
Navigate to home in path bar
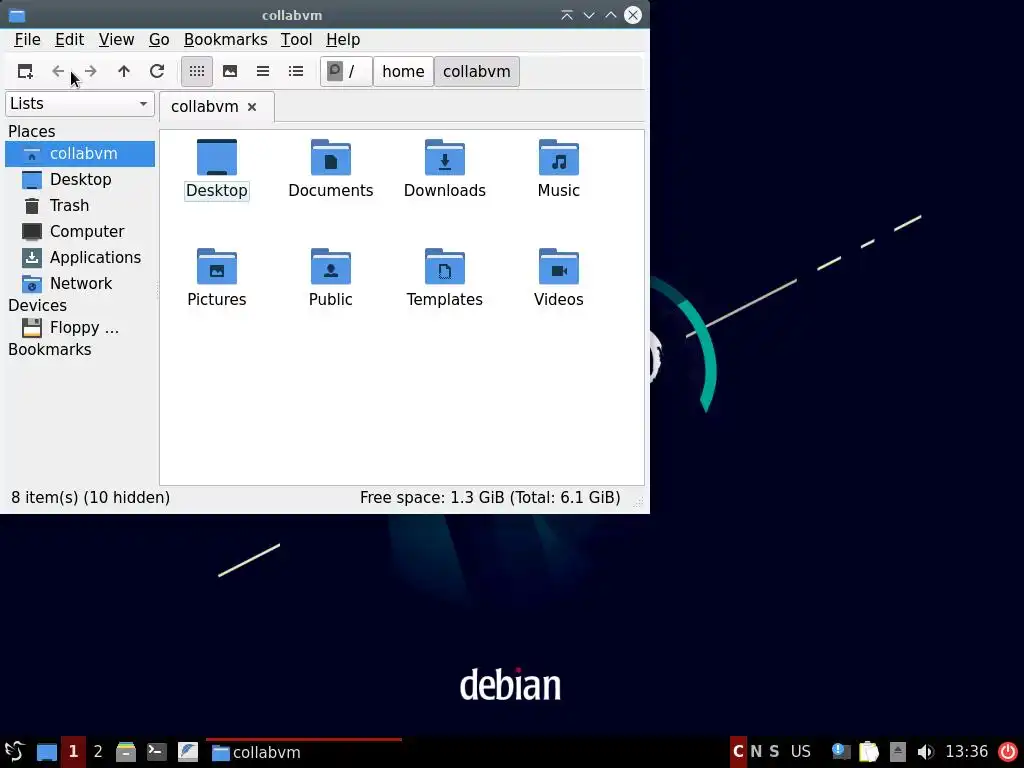tap(403, 71)
